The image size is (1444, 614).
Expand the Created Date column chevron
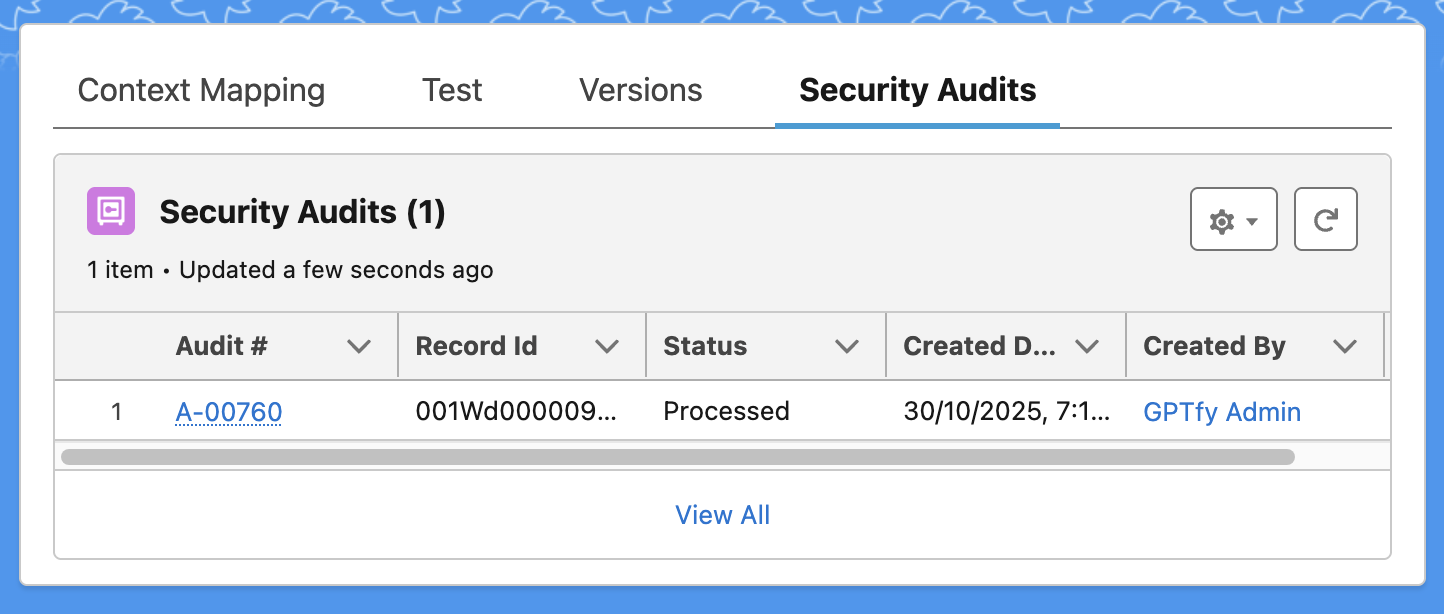pos(1086,347)
